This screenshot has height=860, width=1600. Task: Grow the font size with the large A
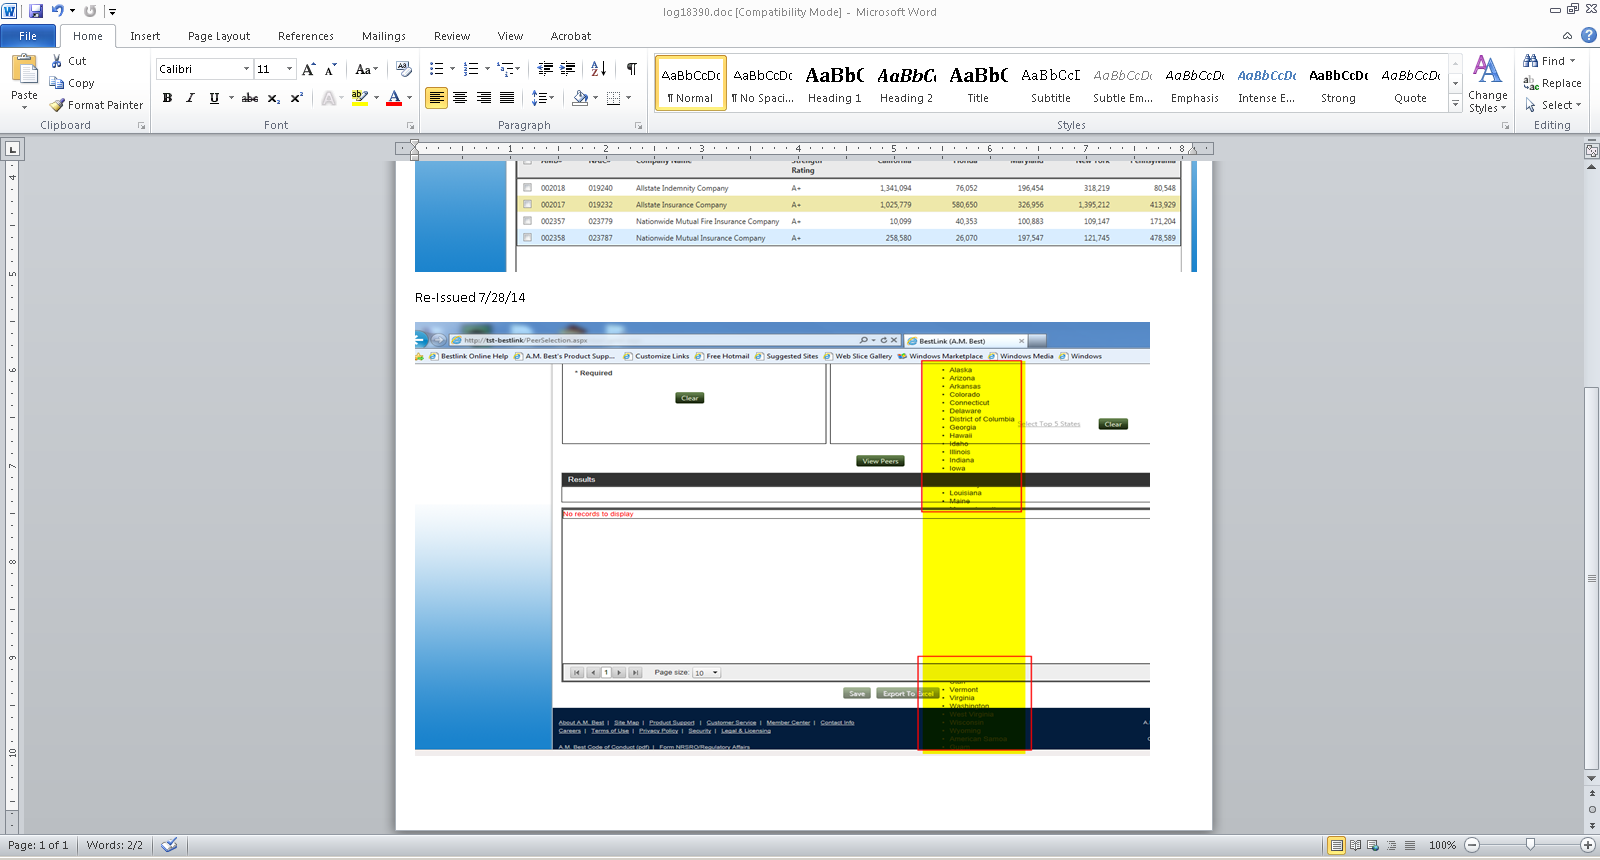[309, 69]
